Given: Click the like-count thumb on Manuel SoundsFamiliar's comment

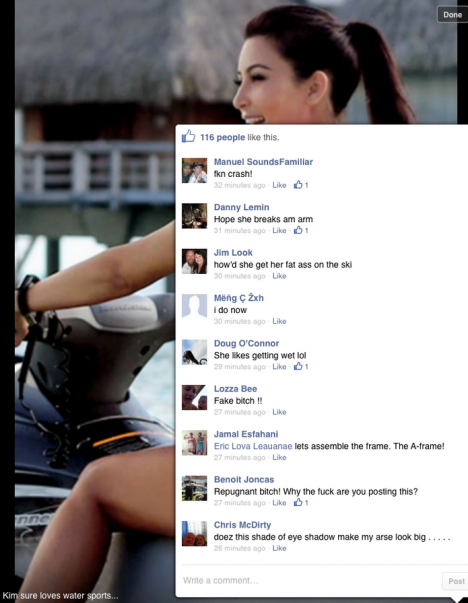Looking at the screenshot, I should tap(298, 185).
